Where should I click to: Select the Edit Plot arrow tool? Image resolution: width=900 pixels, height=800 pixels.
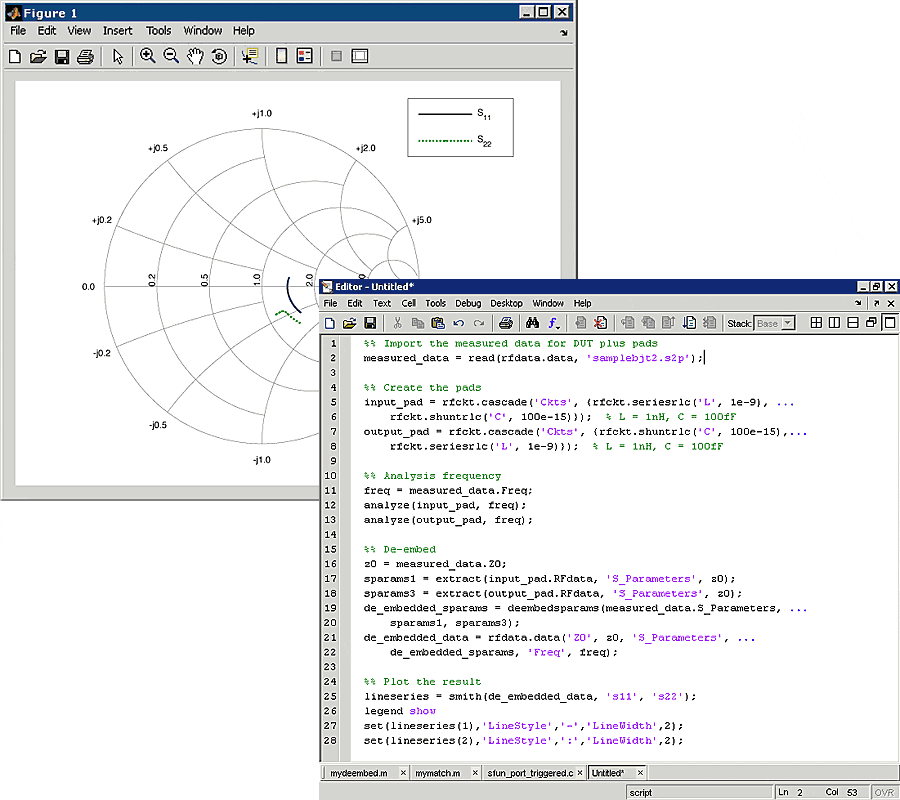pyautogui.click(x=118, y=56)
